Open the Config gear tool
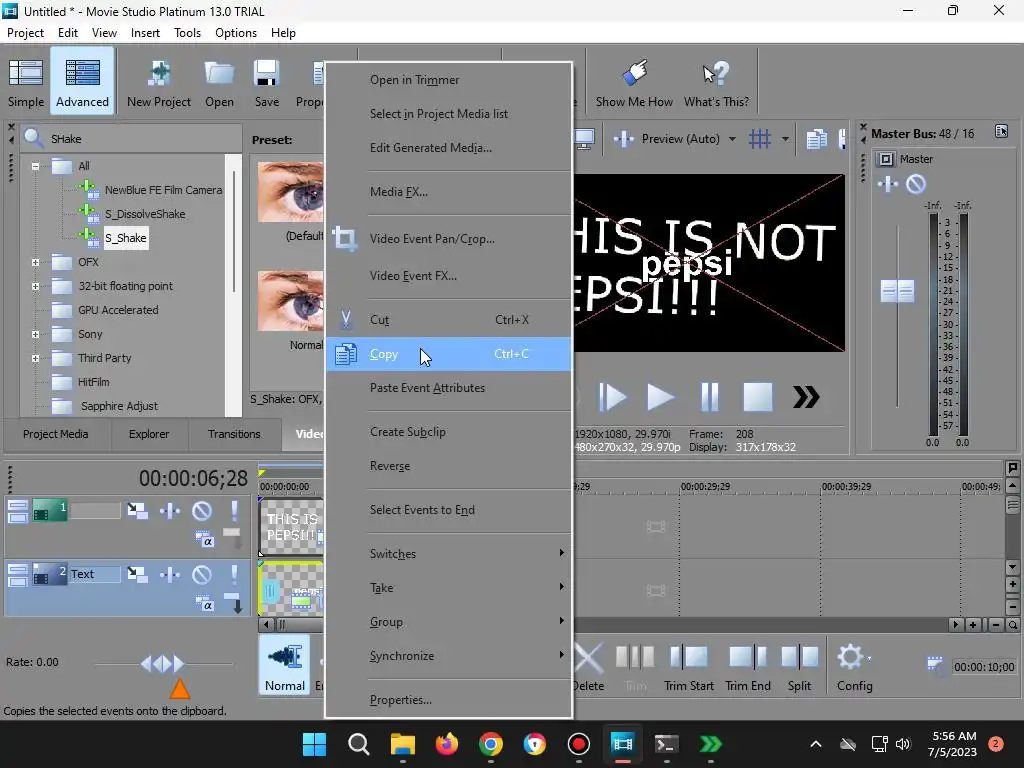This screenshot has height=768, width=1024. point(854,667)
